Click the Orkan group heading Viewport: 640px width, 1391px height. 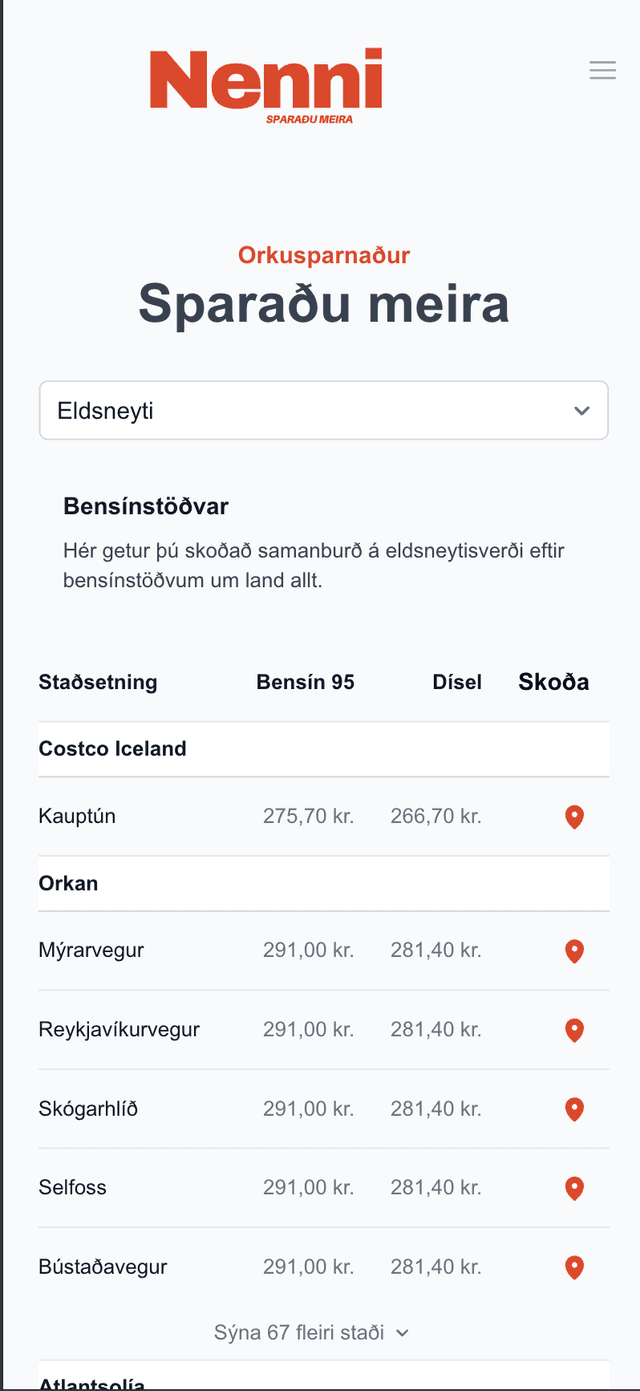tap(68, 884)
